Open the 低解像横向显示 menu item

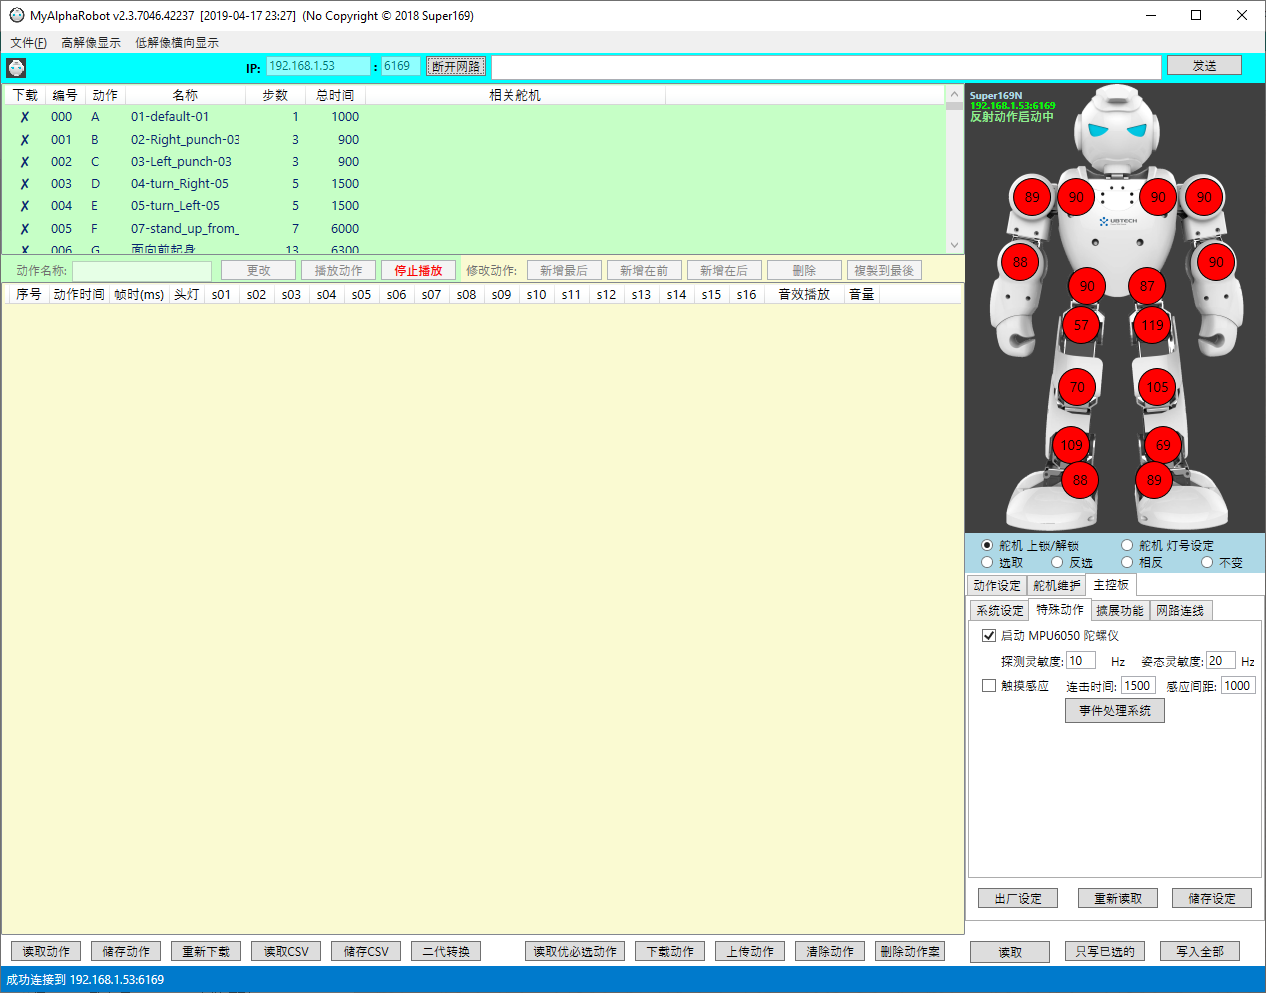[x=177, y=42]
